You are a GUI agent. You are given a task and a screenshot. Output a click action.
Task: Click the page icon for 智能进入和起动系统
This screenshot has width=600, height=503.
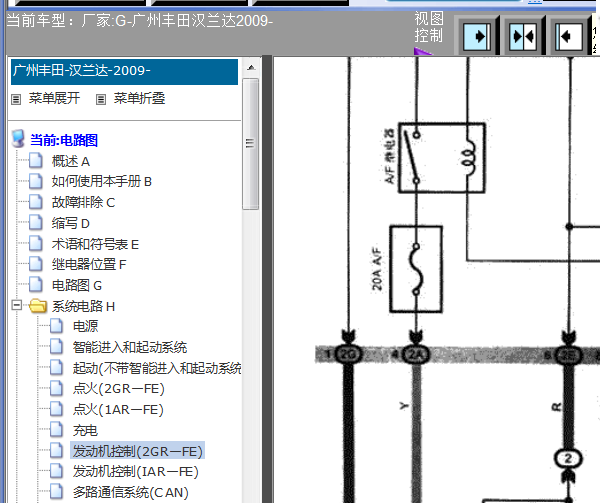click(57, 347)
